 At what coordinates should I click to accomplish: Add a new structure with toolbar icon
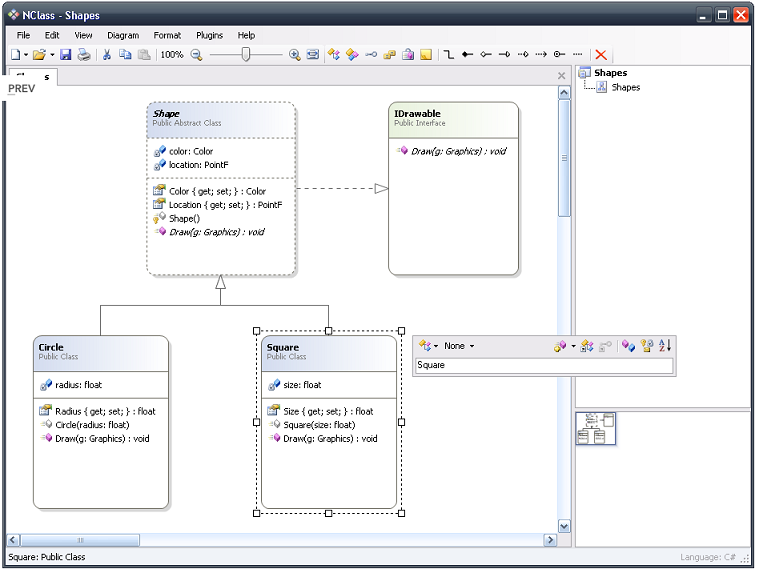pos(352,55)
